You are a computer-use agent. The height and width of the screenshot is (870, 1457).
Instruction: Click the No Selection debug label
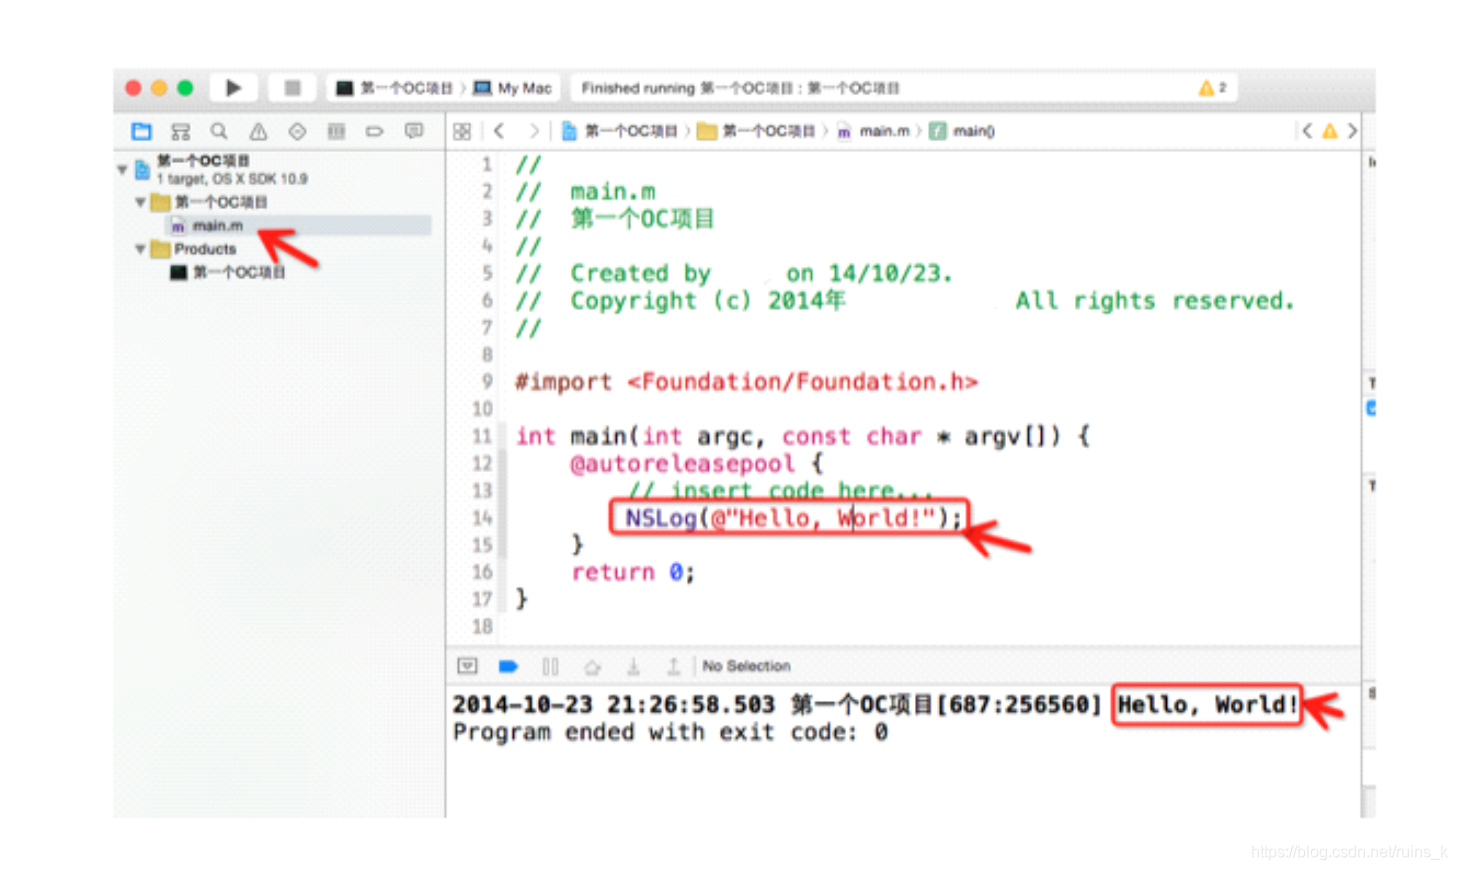(746, 666)
